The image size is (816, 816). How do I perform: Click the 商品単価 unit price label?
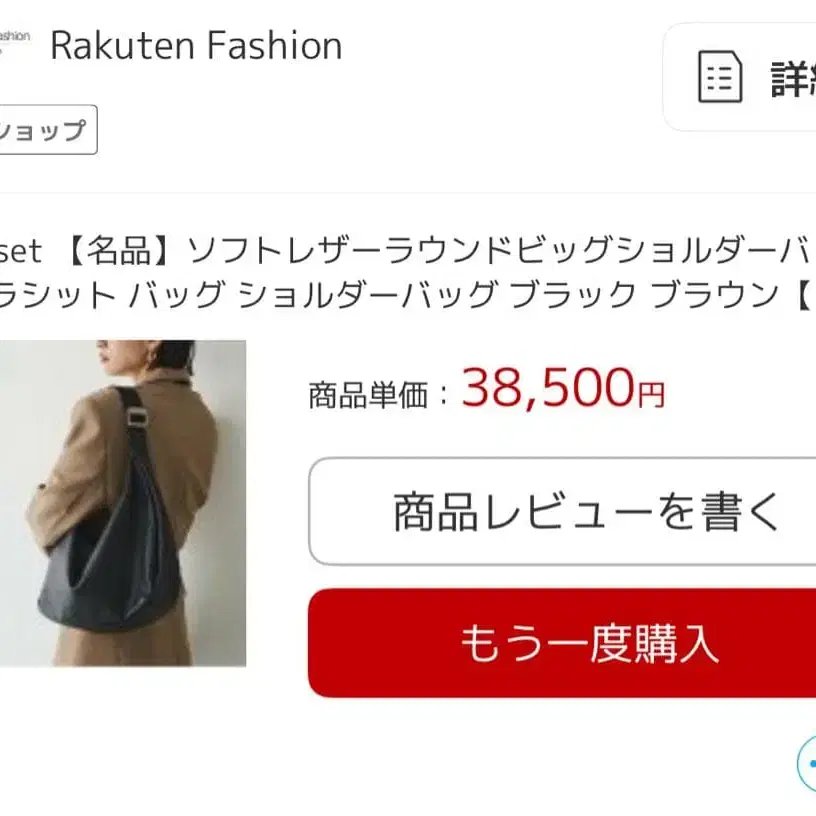368,396
